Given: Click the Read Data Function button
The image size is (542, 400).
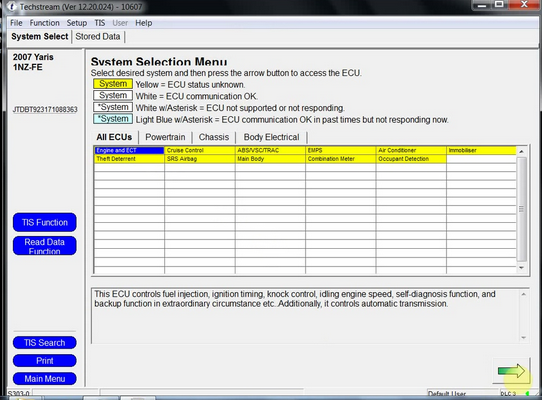Looking at the screenshot, I should [x=45, y=246].
